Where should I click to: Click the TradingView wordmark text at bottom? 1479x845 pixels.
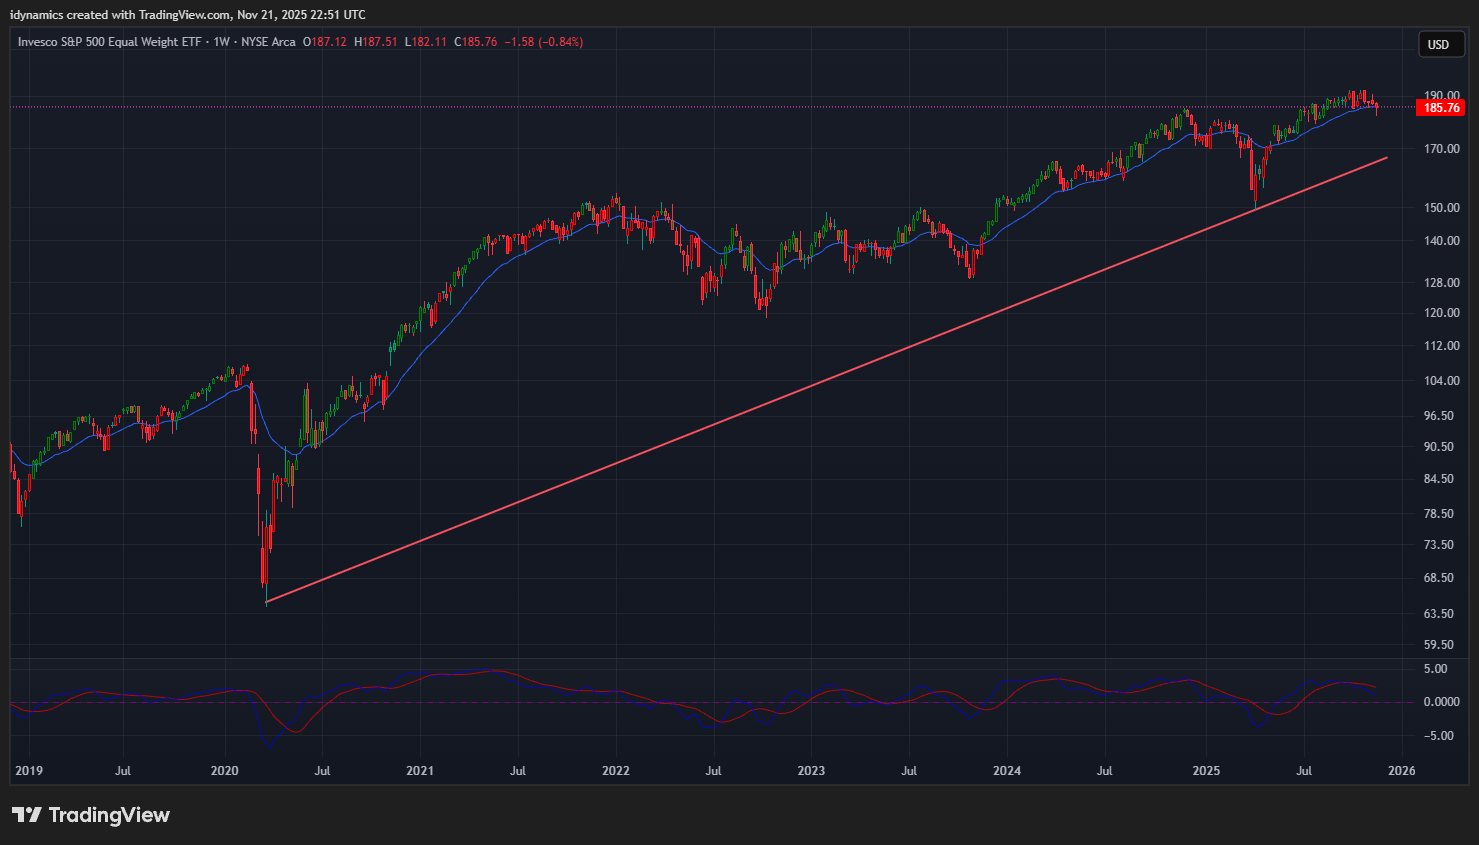[x=109, y=815]
